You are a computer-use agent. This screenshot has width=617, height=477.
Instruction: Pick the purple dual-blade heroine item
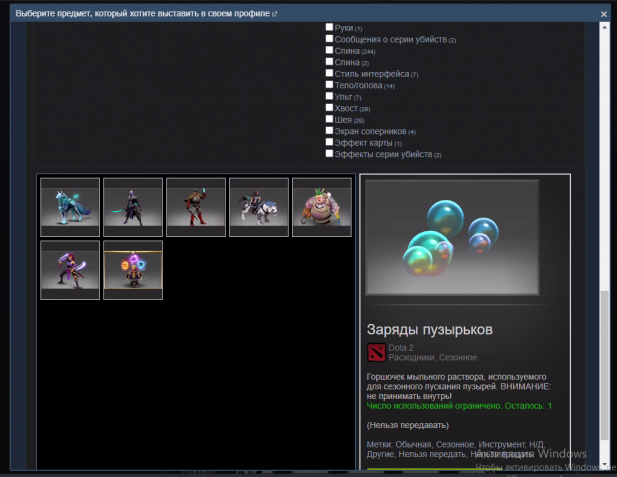coord(70,270)
